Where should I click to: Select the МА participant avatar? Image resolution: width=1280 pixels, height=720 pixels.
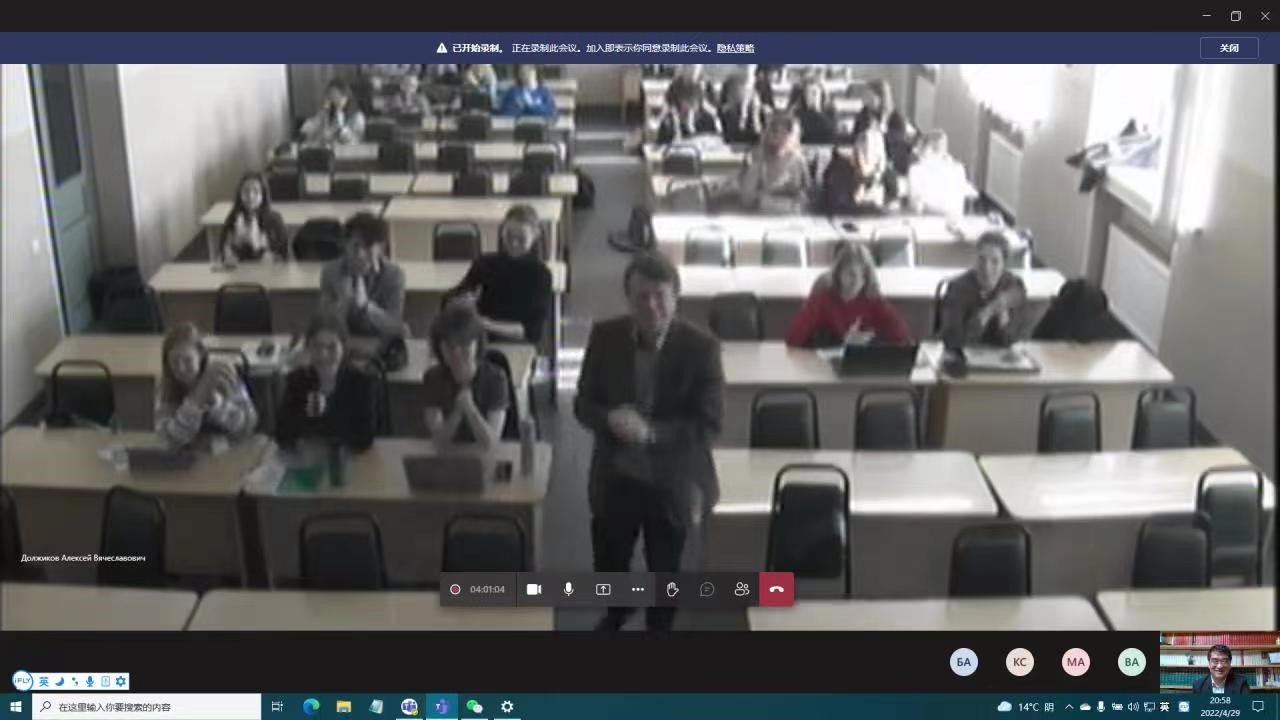[1076, 662]
